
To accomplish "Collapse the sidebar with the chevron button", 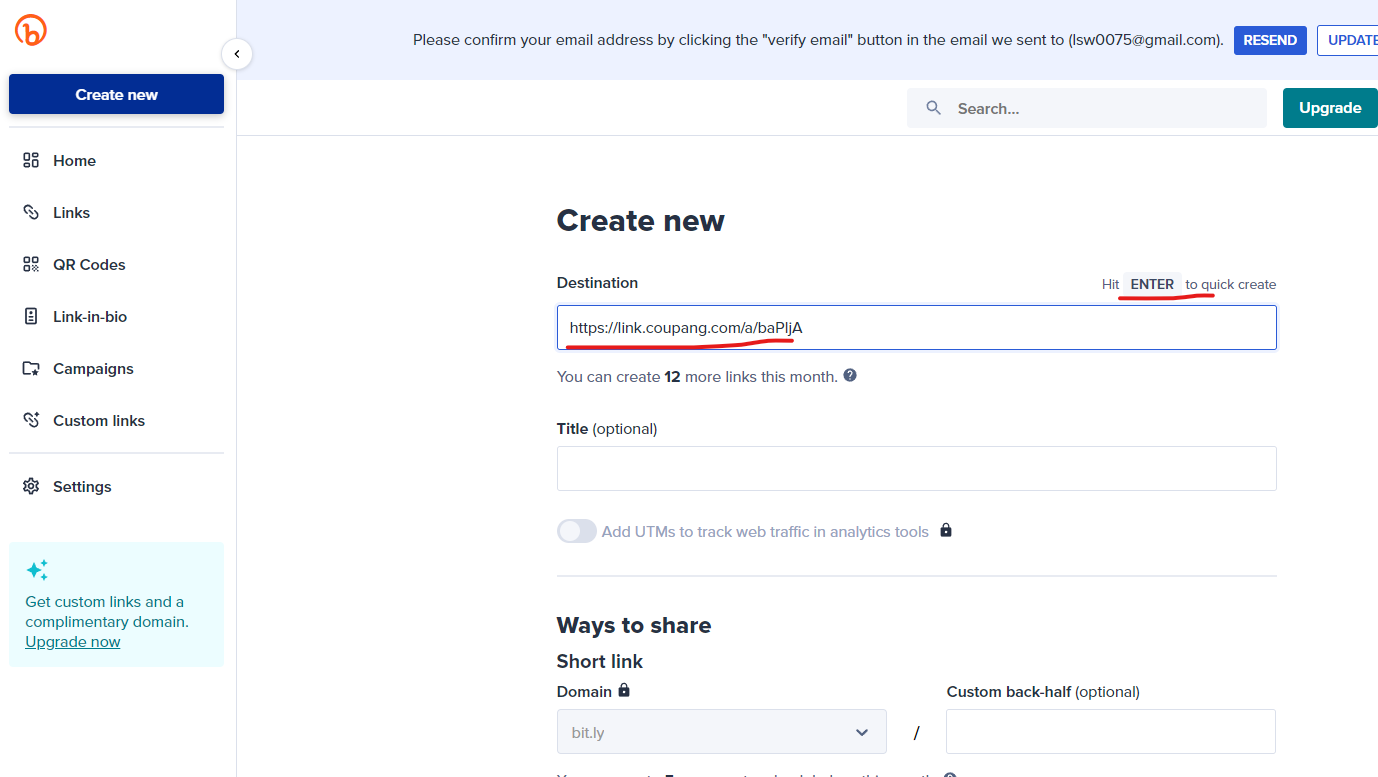I will 237,53.
